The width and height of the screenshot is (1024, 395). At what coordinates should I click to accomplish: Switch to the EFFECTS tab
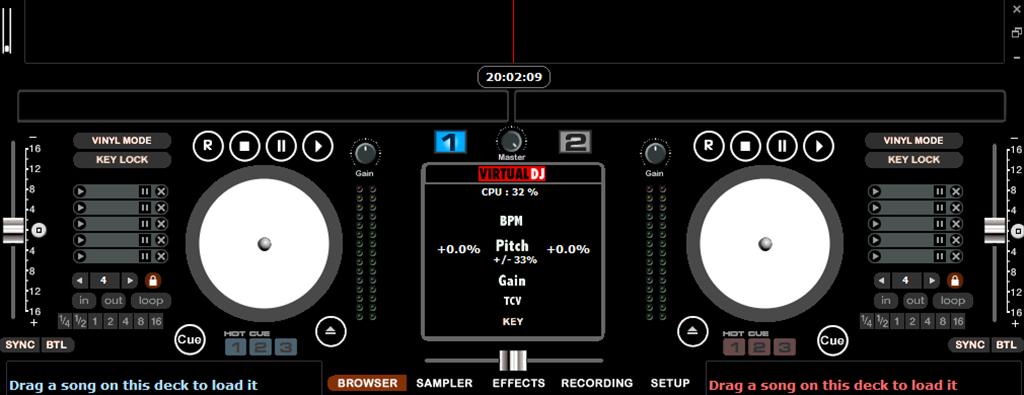point(519,383)
